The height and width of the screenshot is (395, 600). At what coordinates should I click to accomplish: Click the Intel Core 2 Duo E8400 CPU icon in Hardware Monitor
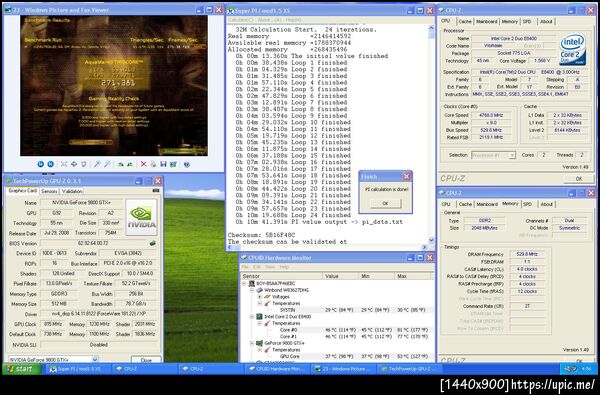(x=259, y=317)
